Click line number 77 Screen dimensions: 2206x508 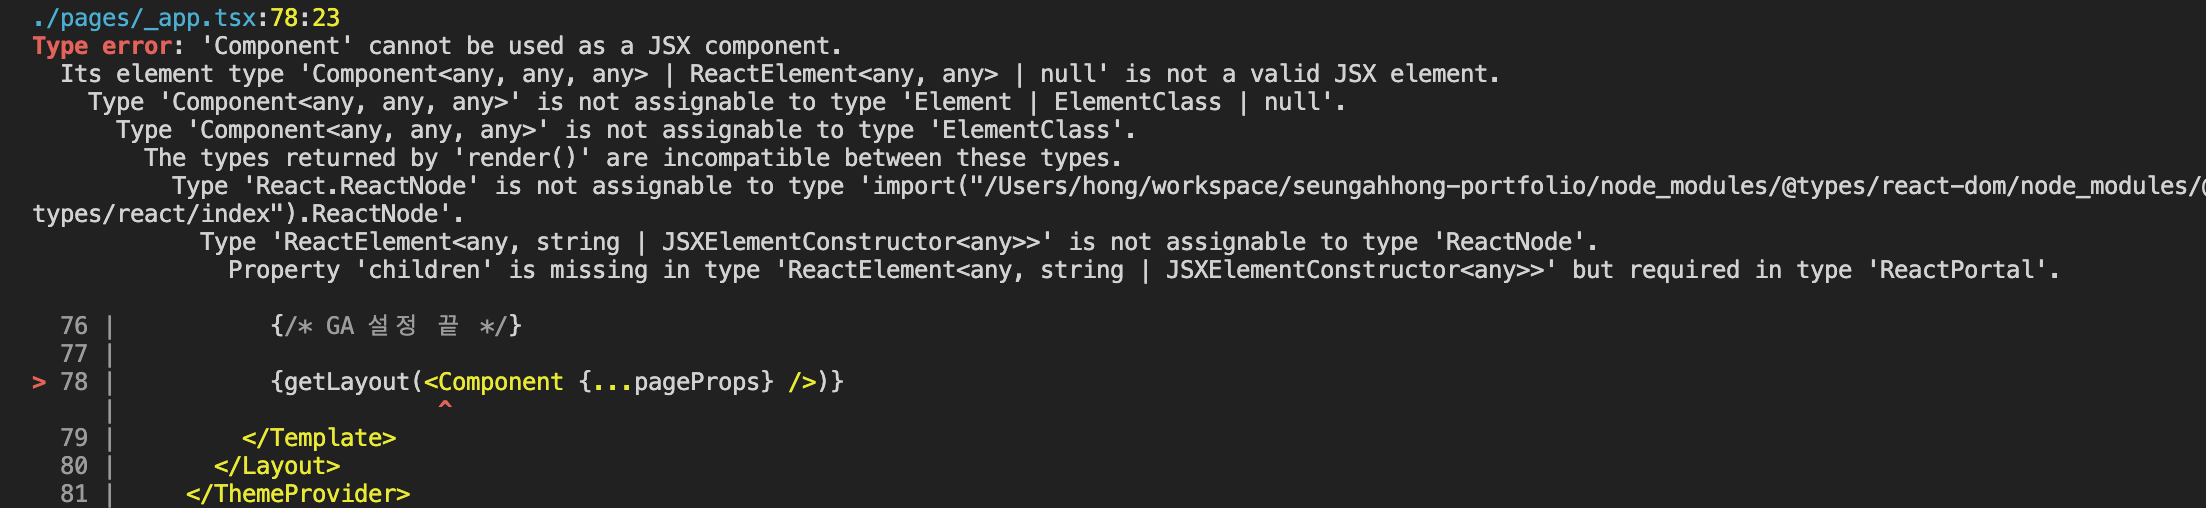click(x=74, y=354)
